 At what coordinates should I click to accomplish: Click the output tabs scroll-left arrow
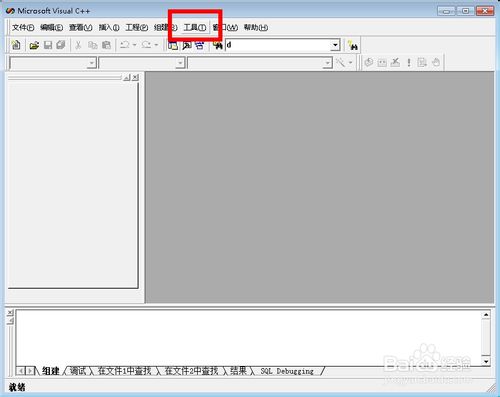coord(21,371)
